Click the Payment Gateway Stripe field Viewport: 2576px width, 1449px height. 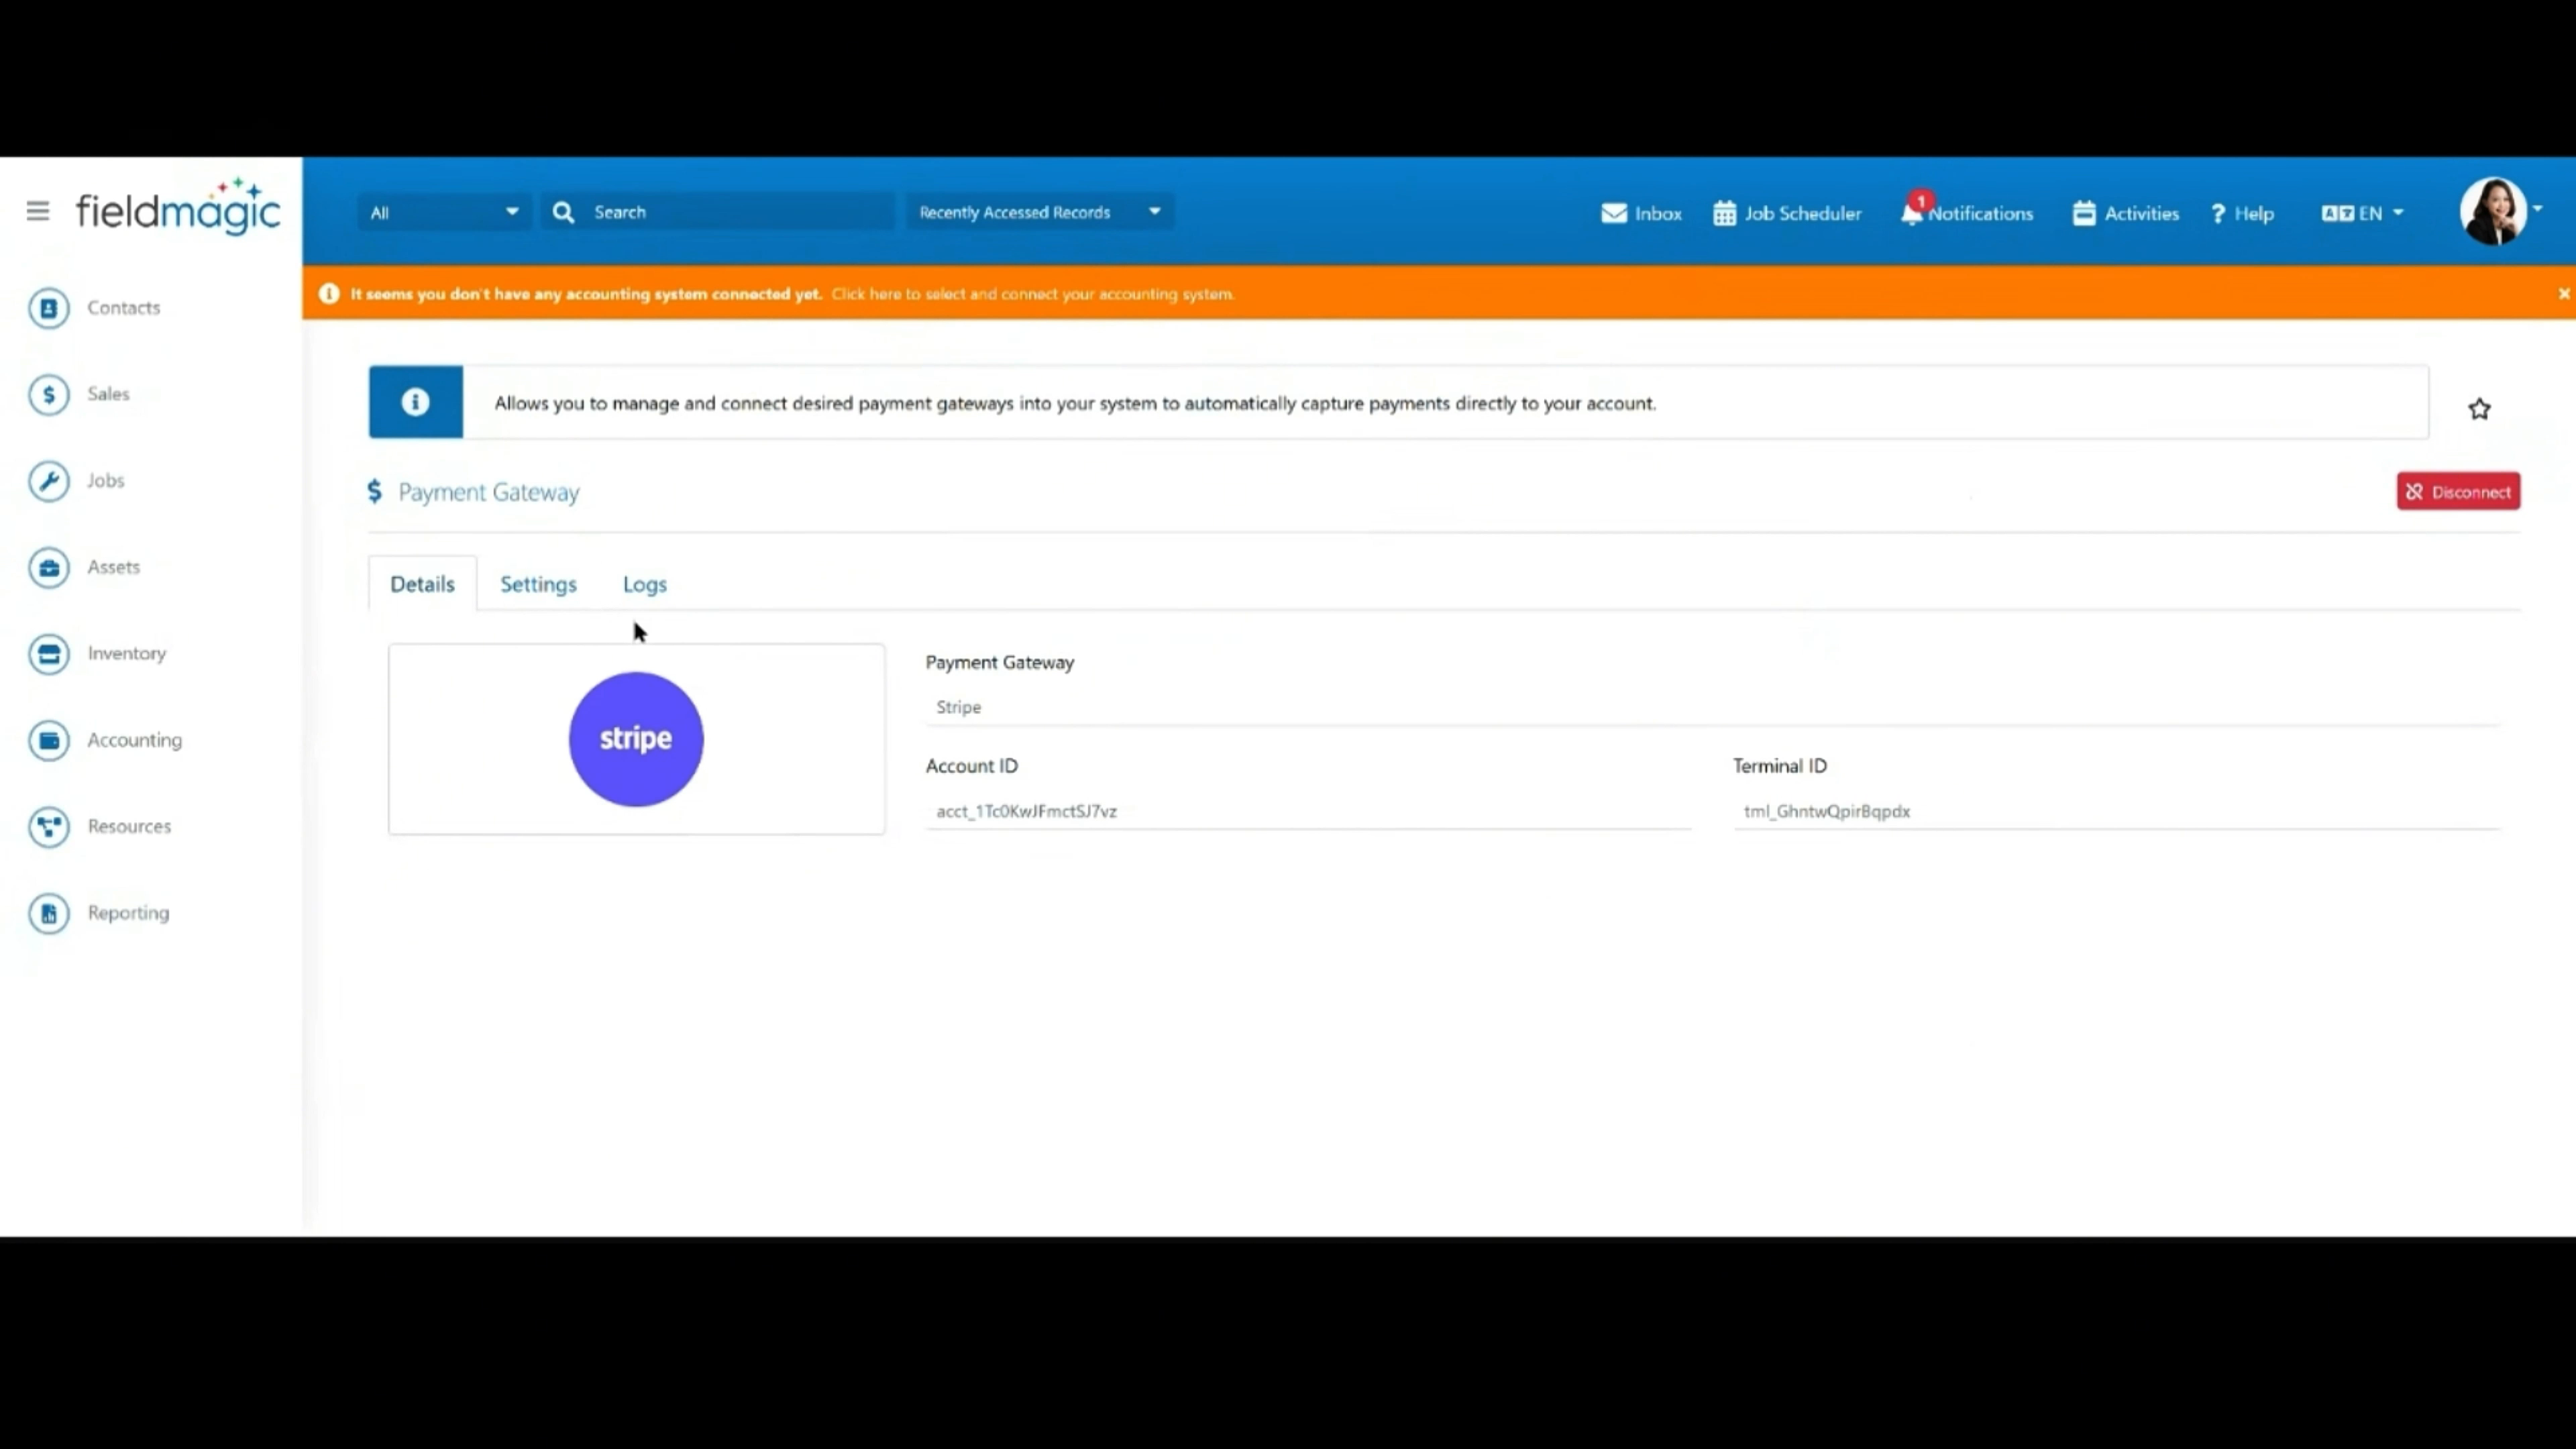[1712, 707]
